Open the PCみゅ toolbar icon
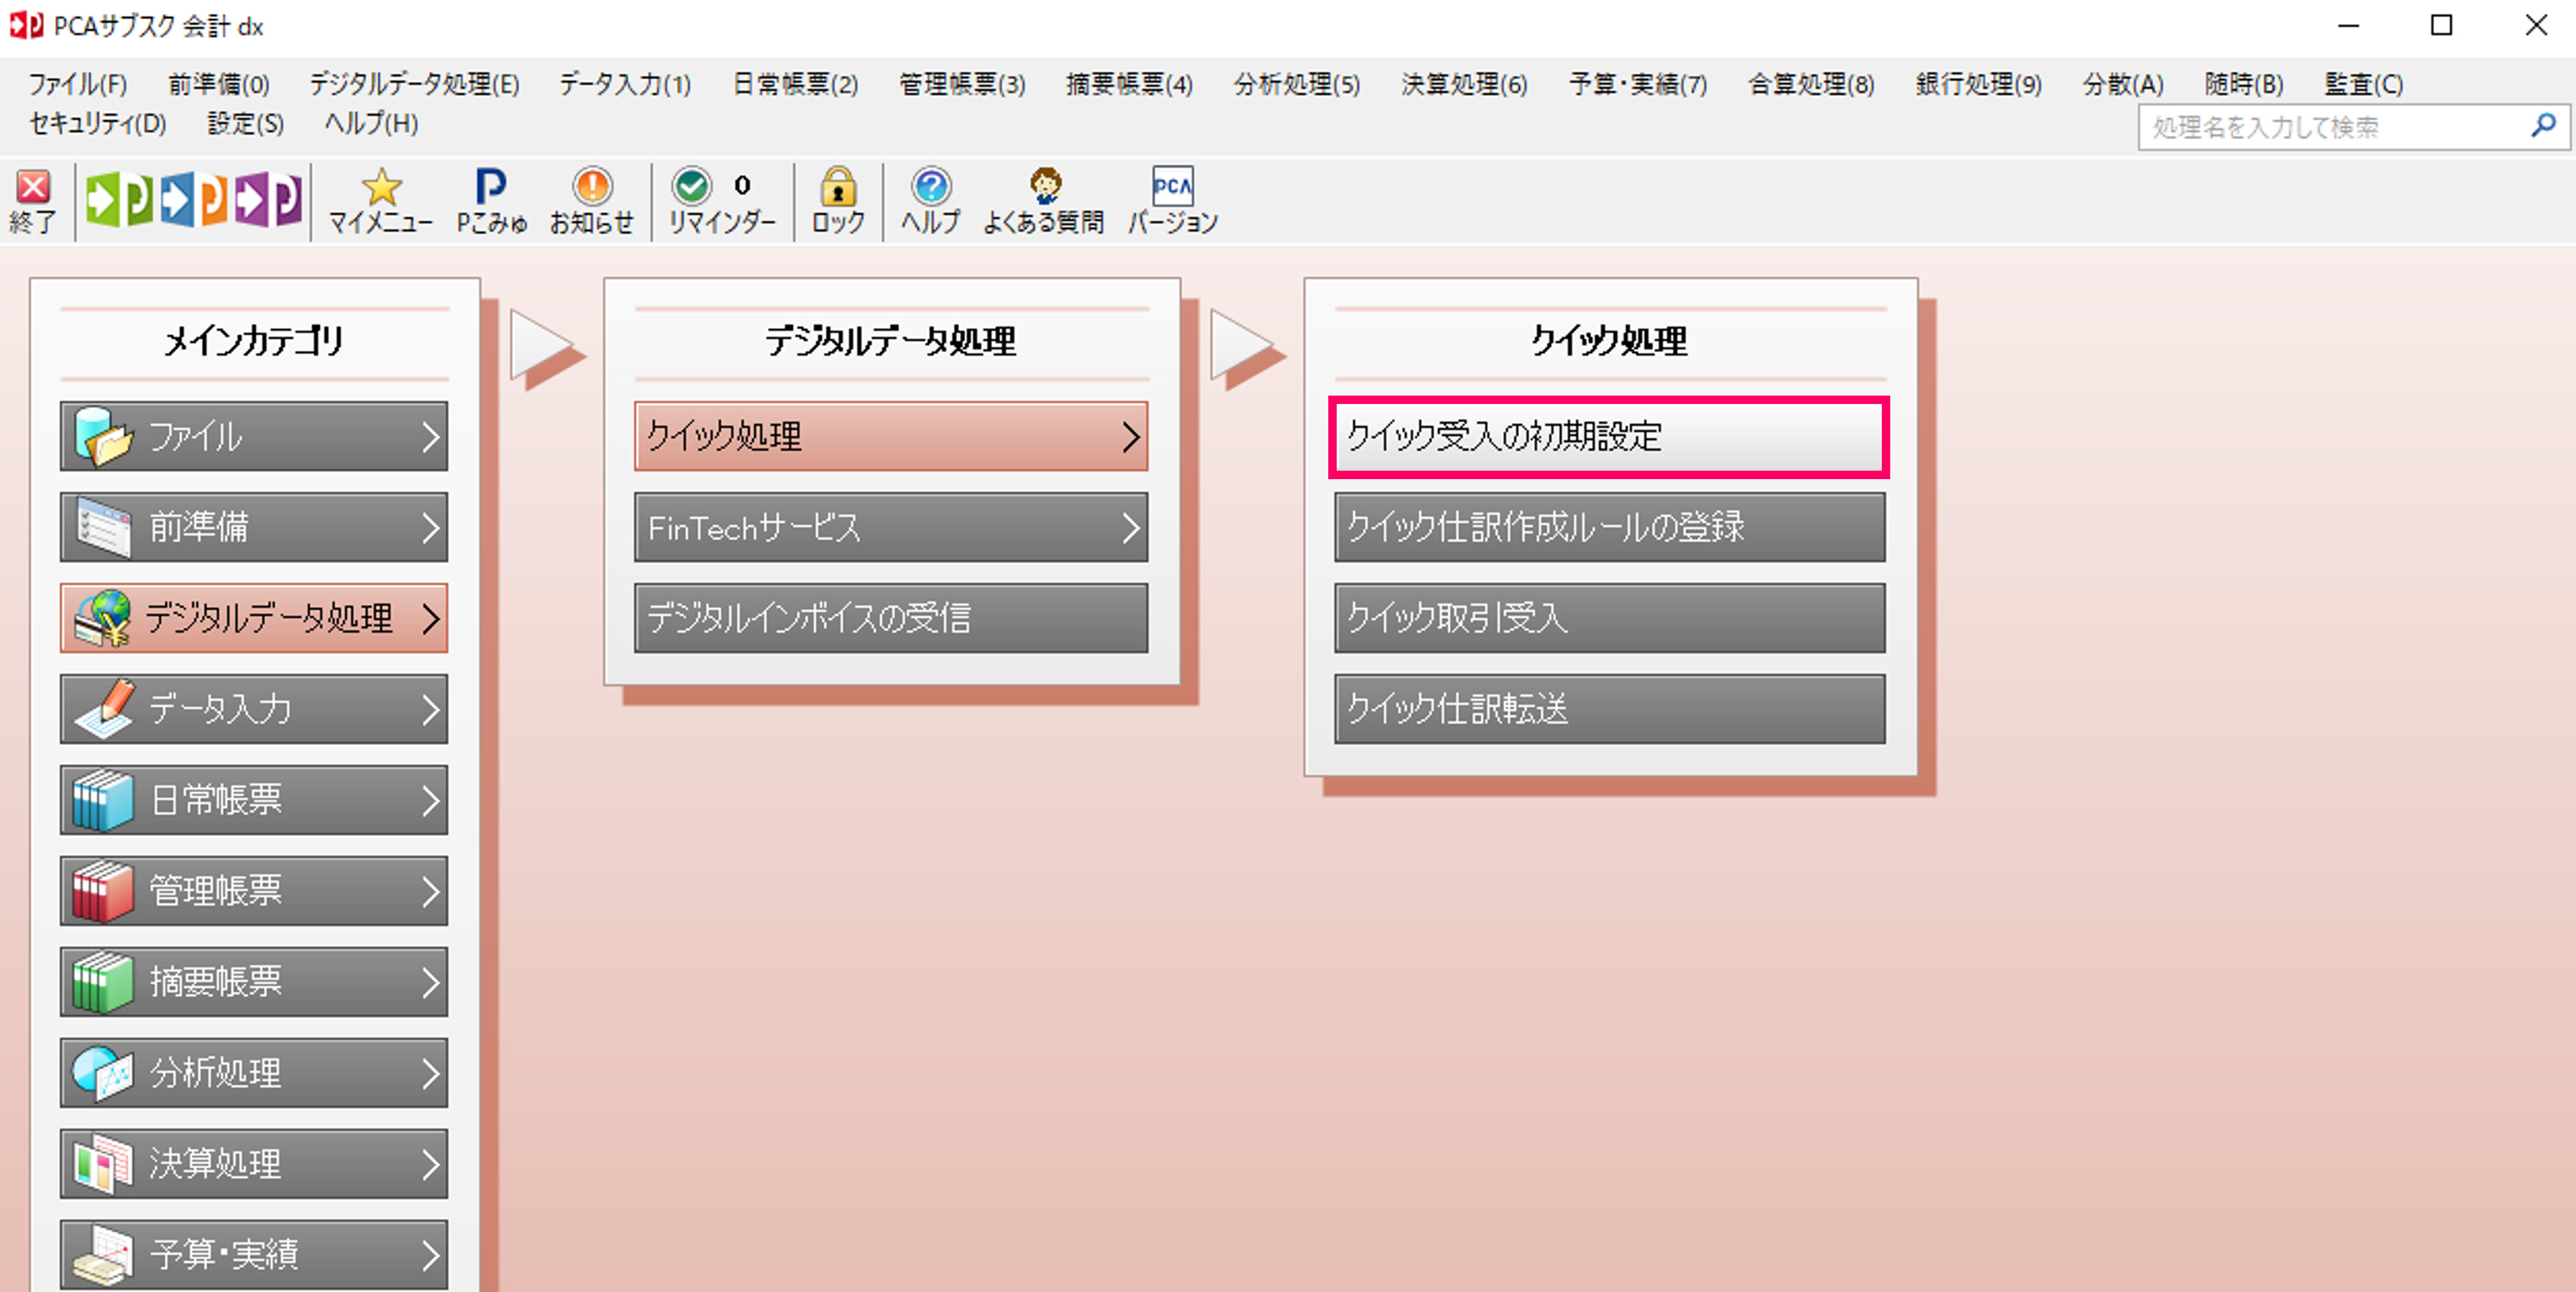The width and height of the screenshot is (2576, 1292). (x=491, y=201)
